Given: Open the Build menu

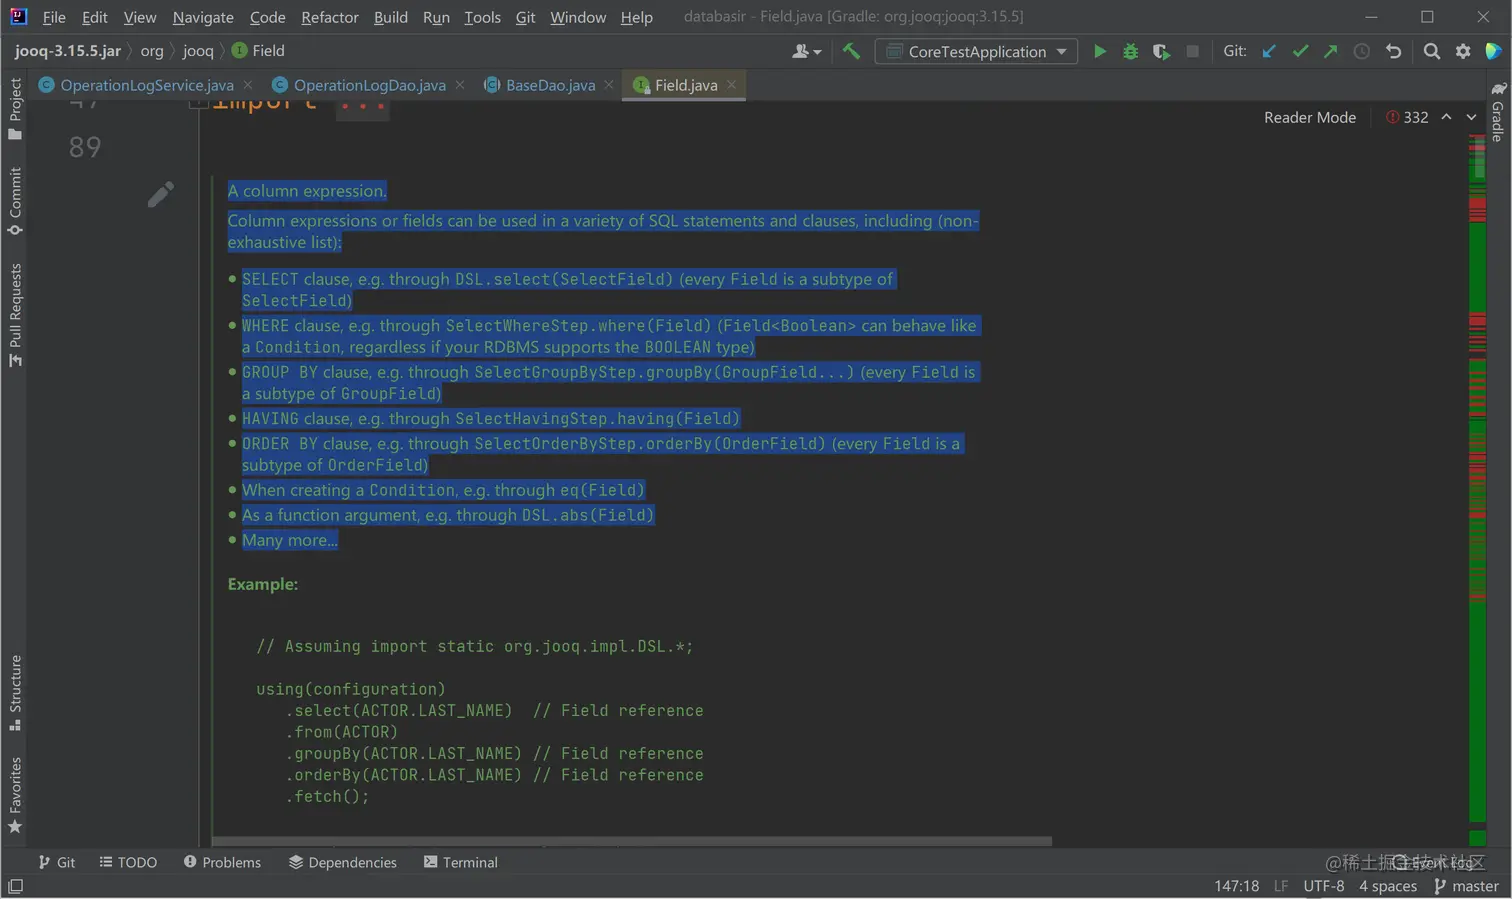Looking at the screenshot, I should click(391, 17).
